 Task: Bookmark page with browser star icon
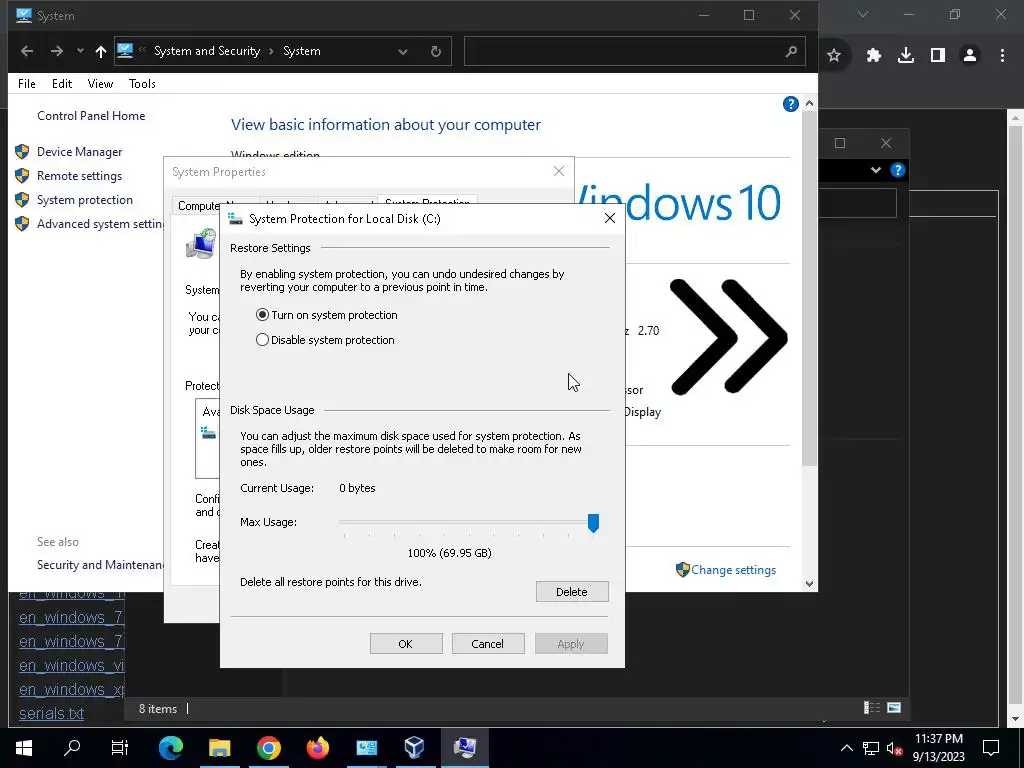833,56
